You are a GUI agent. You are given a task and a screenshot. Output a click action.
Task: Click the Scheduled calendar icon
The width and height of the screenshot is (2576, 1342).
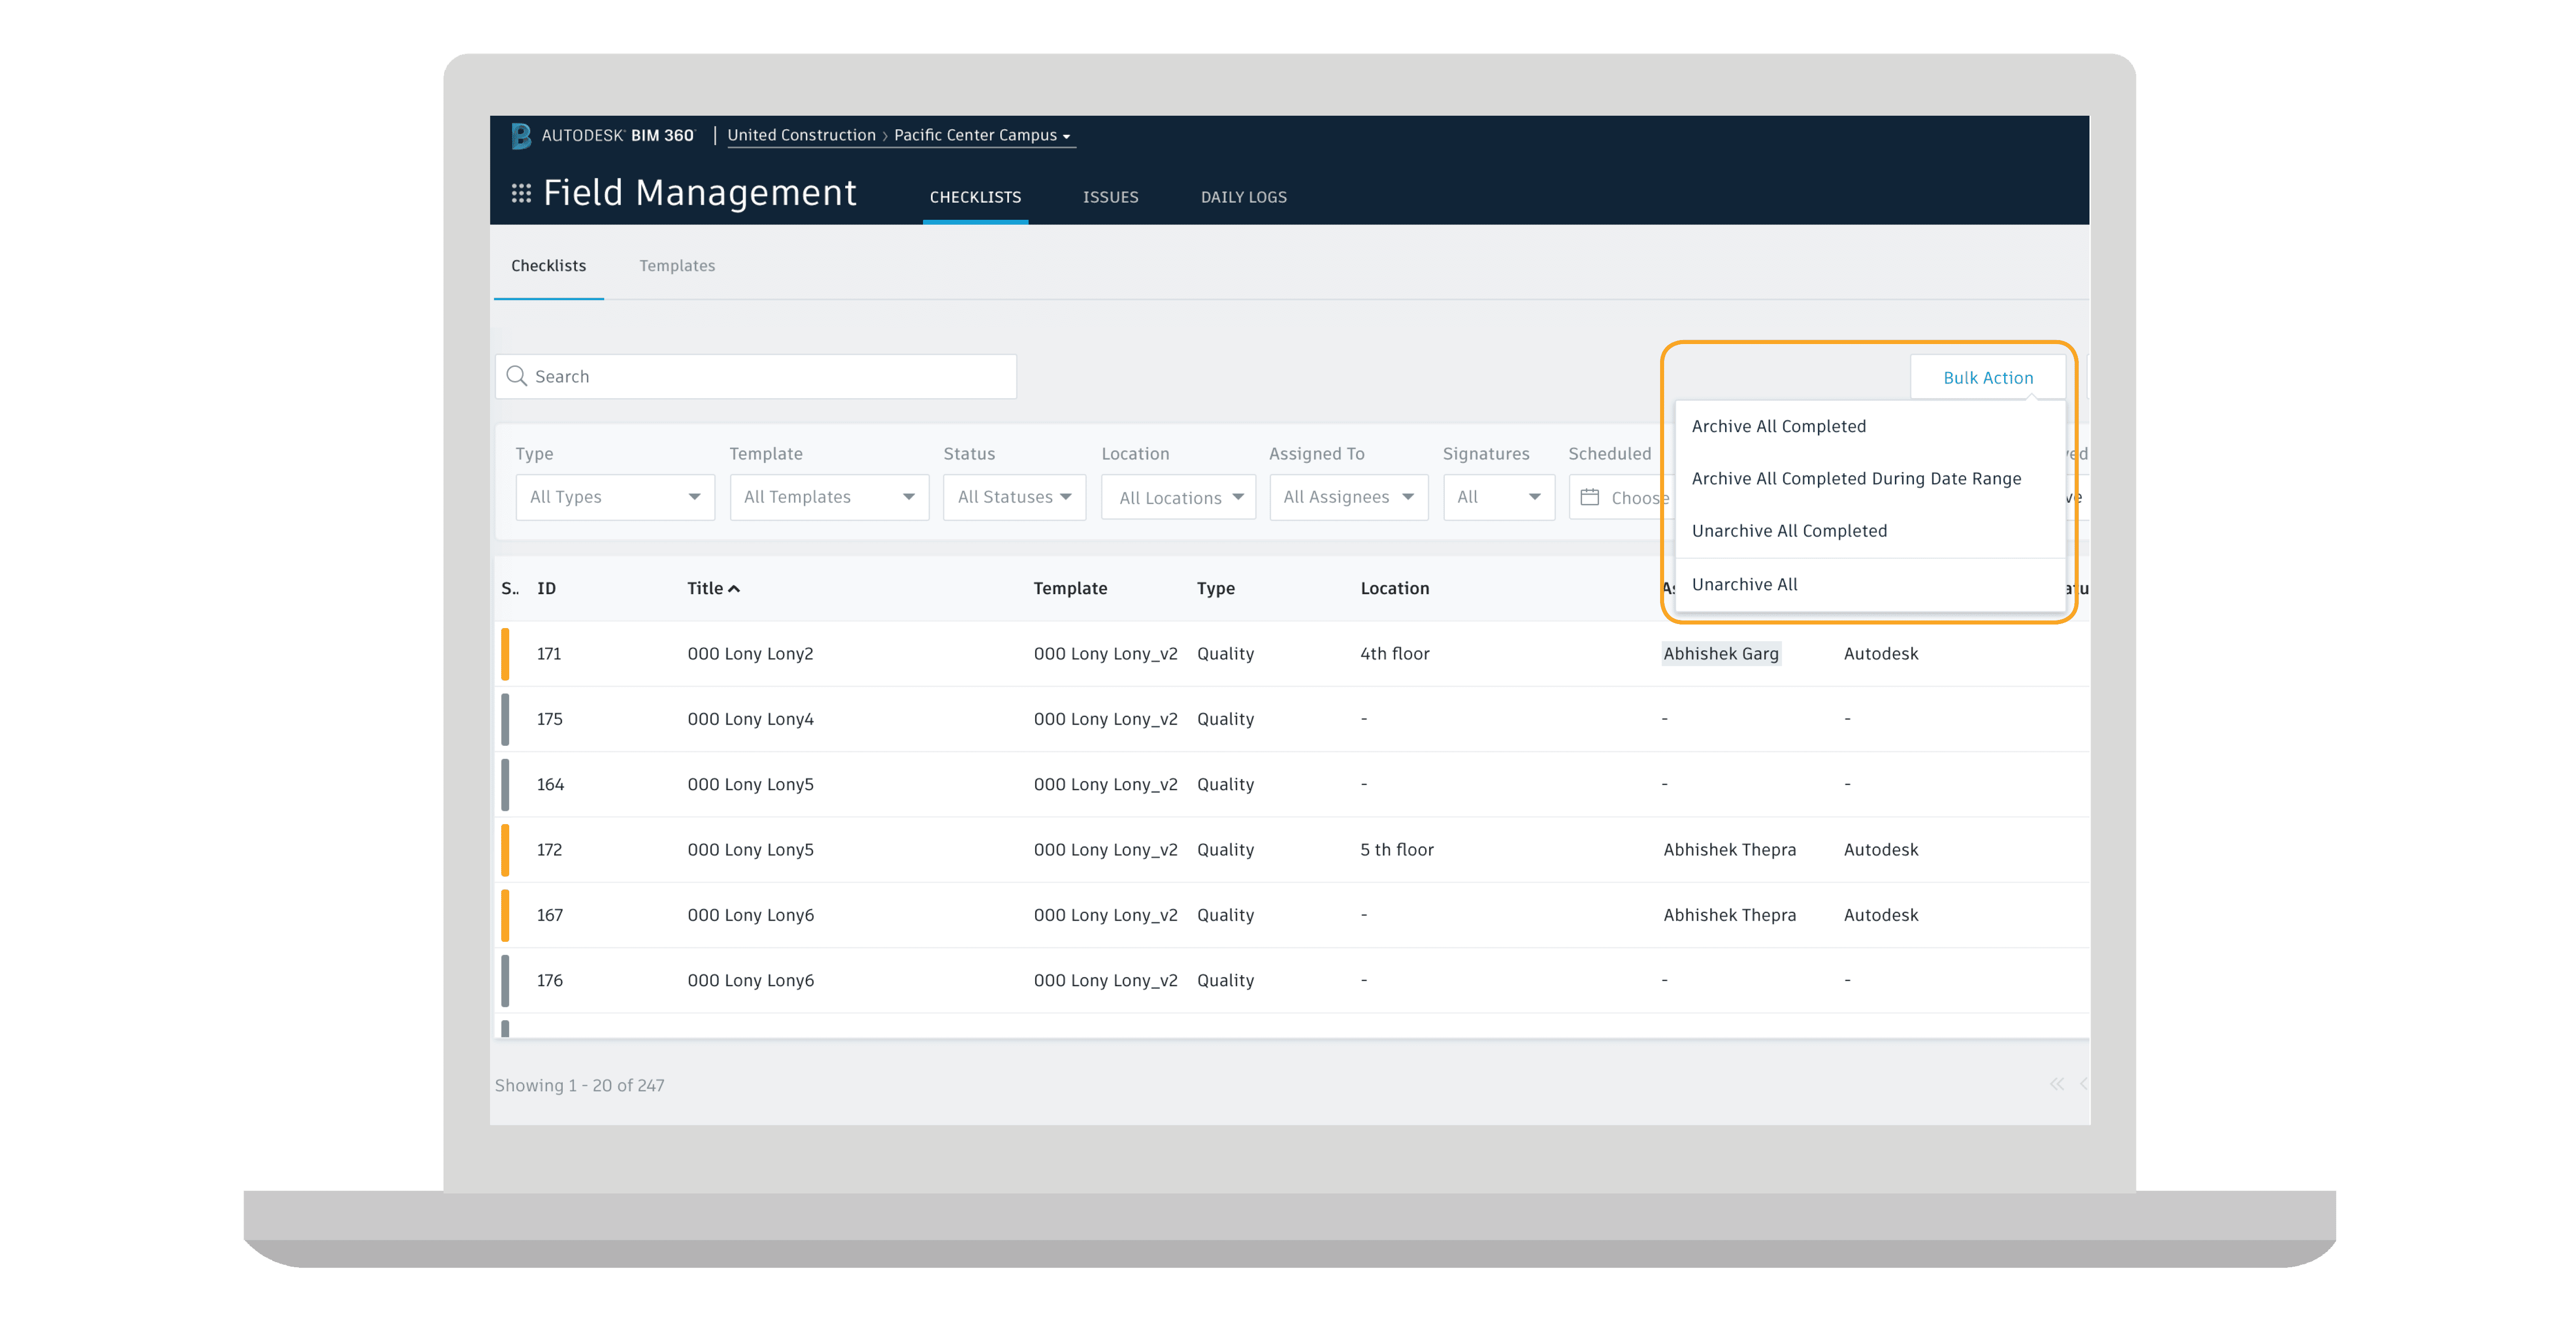tap(1589, 497)
